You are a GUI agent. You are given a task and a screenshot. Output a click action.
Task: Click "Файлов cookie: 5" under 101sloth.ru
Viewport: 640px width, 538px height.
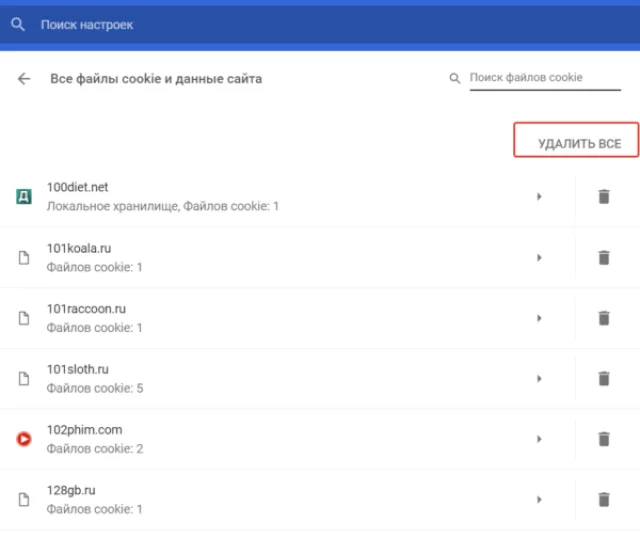(95, 388)
